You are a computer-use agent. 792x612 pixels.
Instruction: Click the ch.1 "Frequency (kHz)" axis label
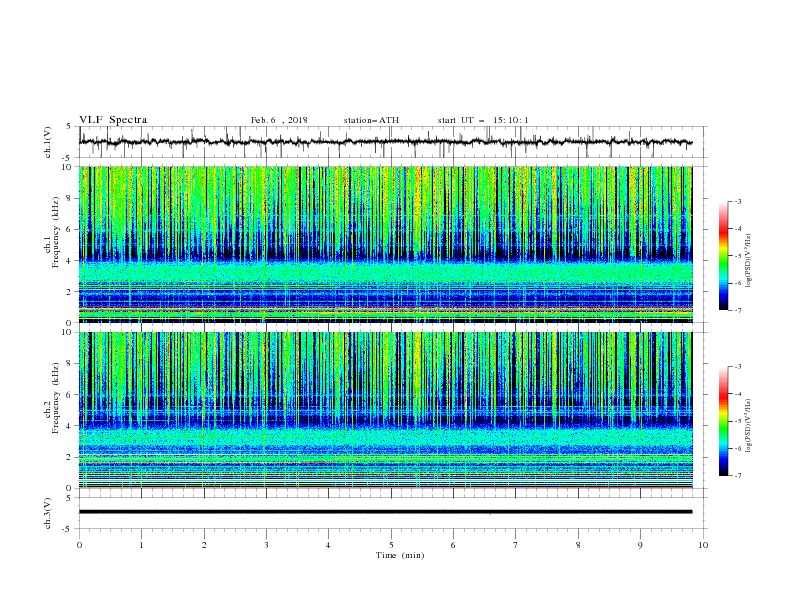(x=55, y=232)
